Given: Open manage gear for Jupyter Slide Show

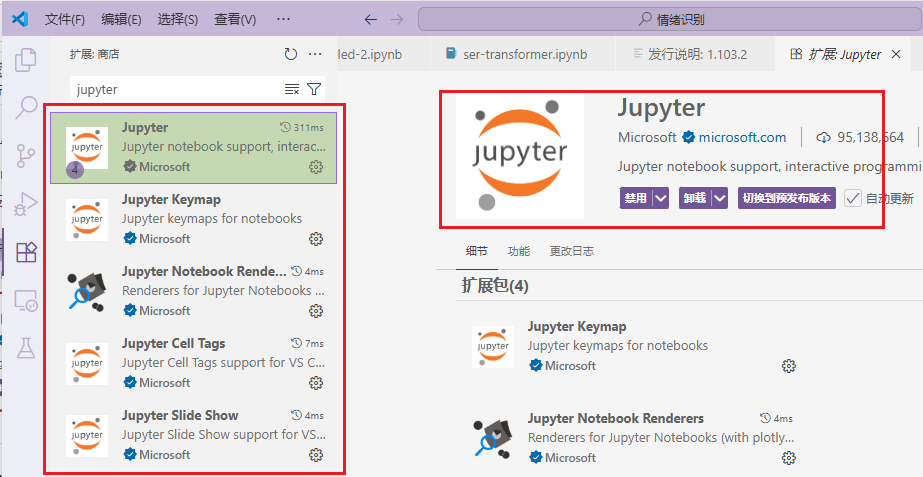Looking at the screenshot, I should coord(316,455).
